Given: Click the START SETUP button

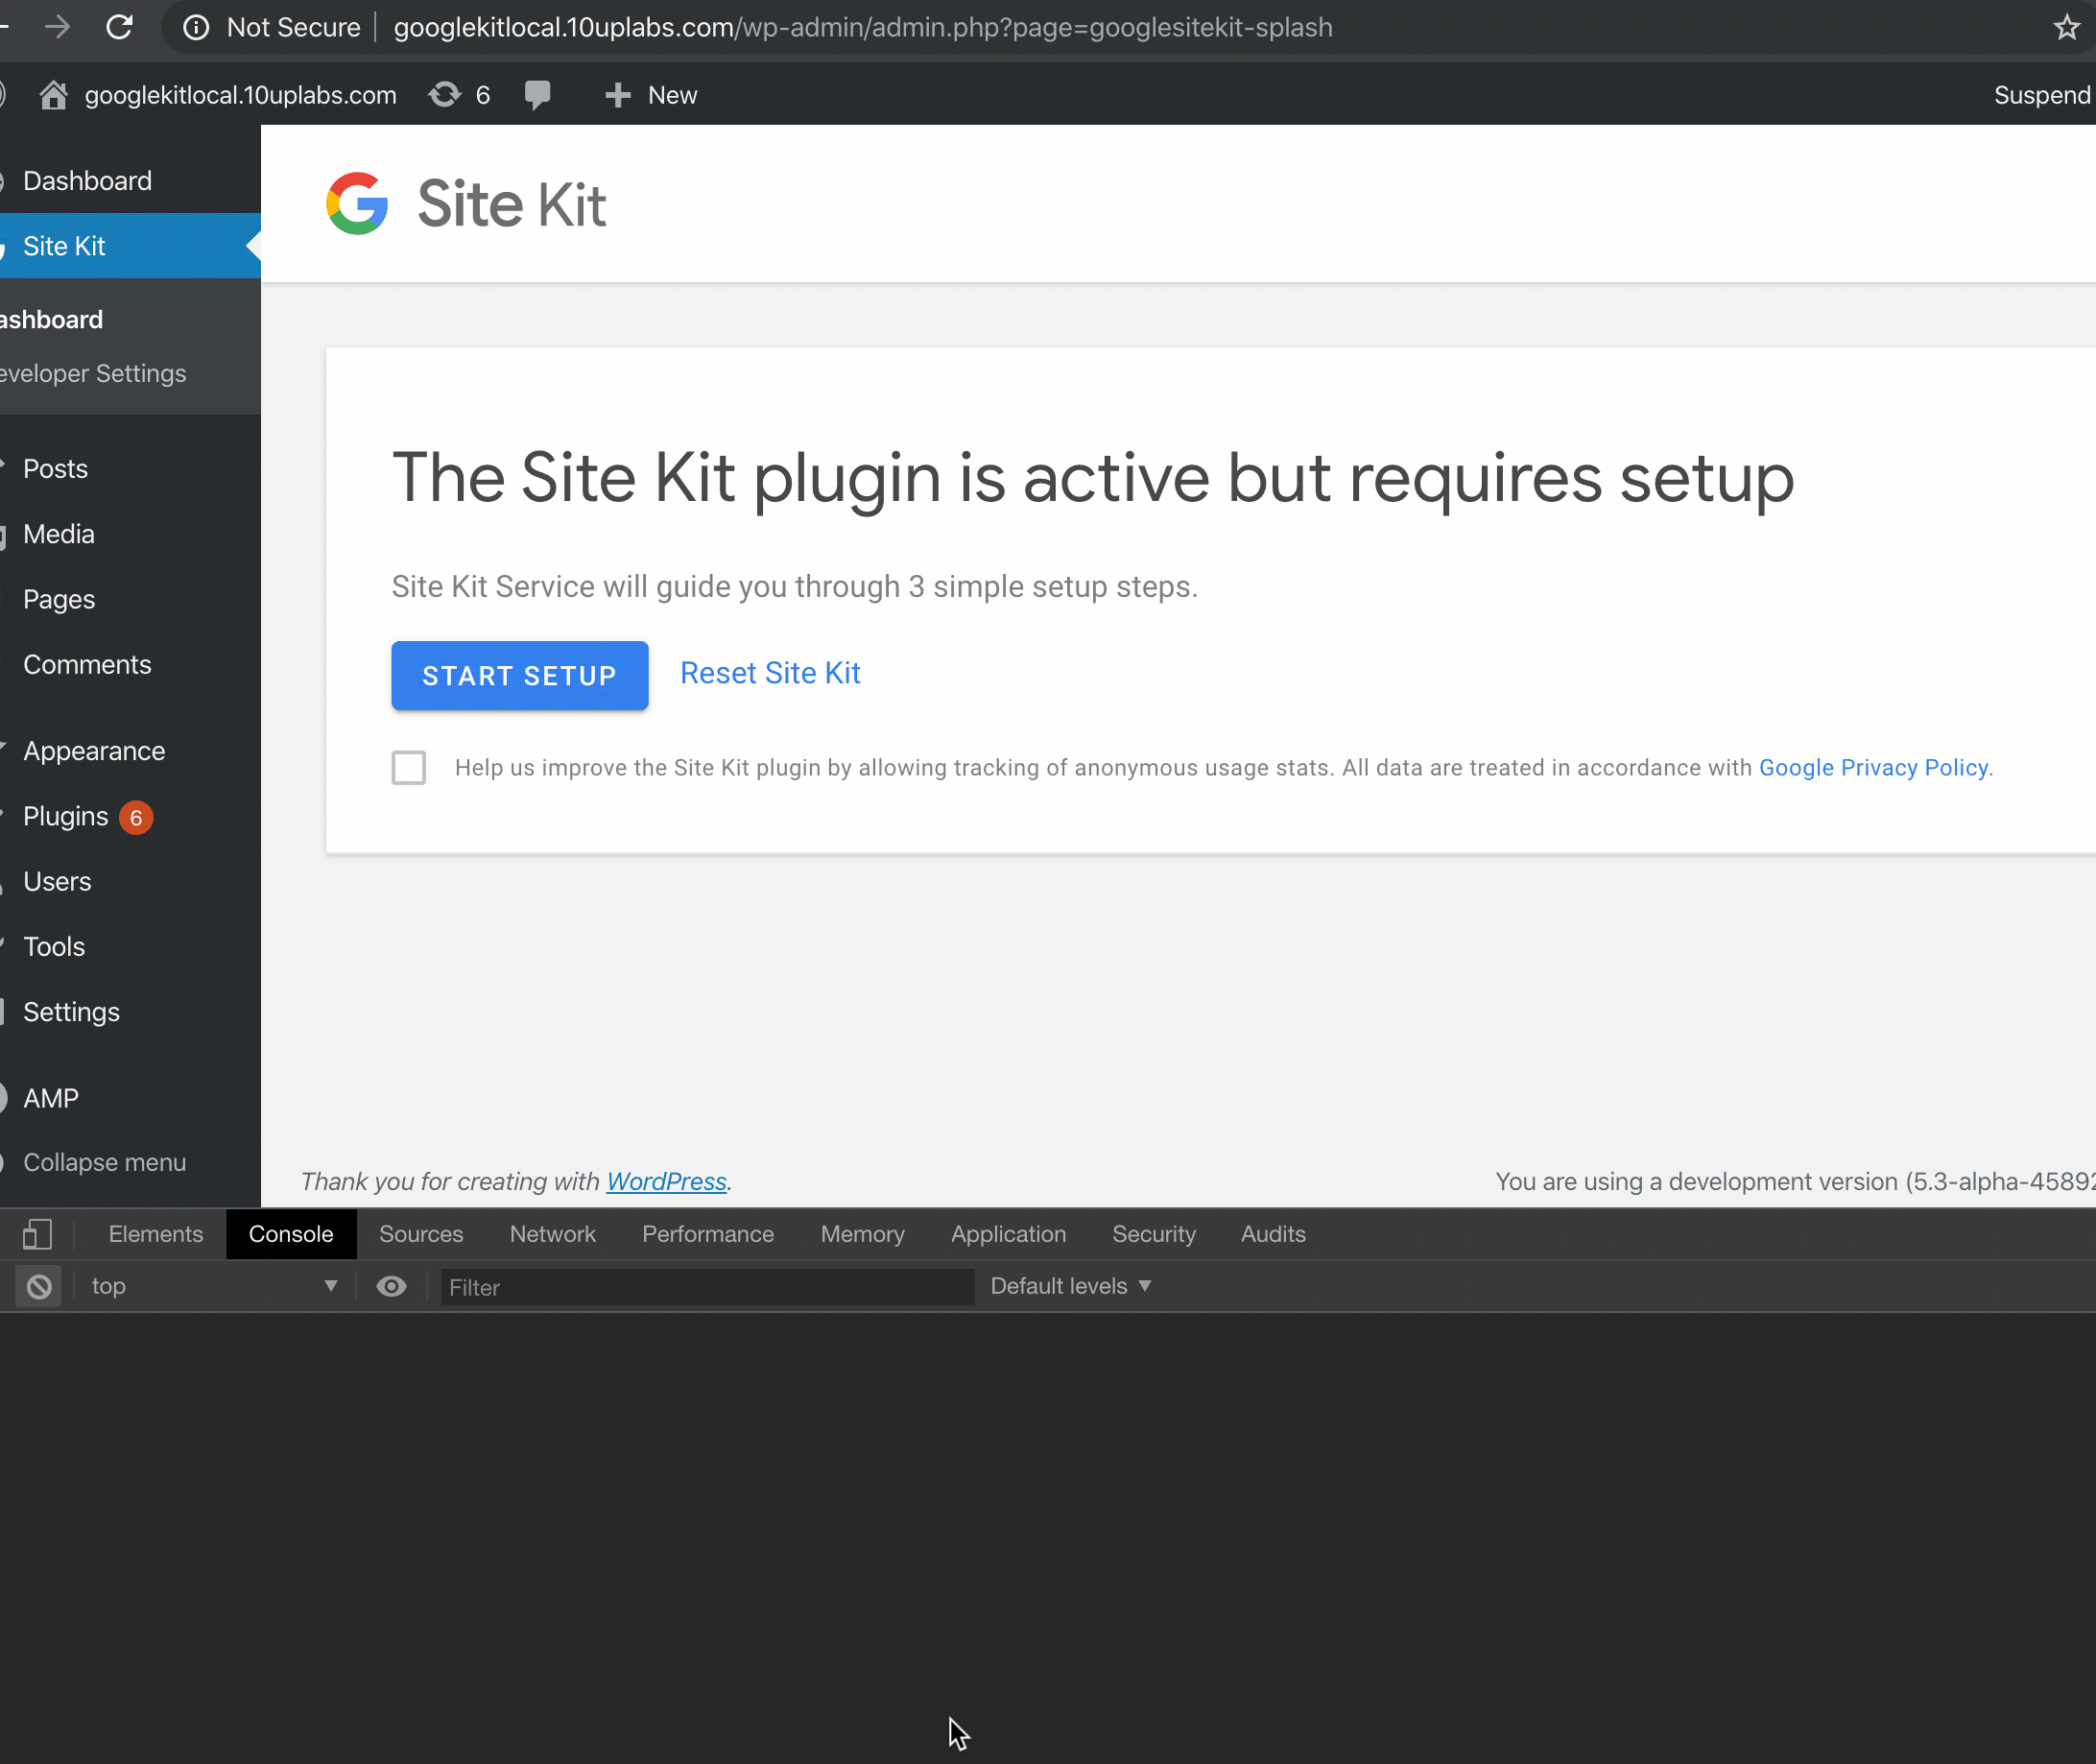Looking at the screenshot, I should click(x=519, y=675).
